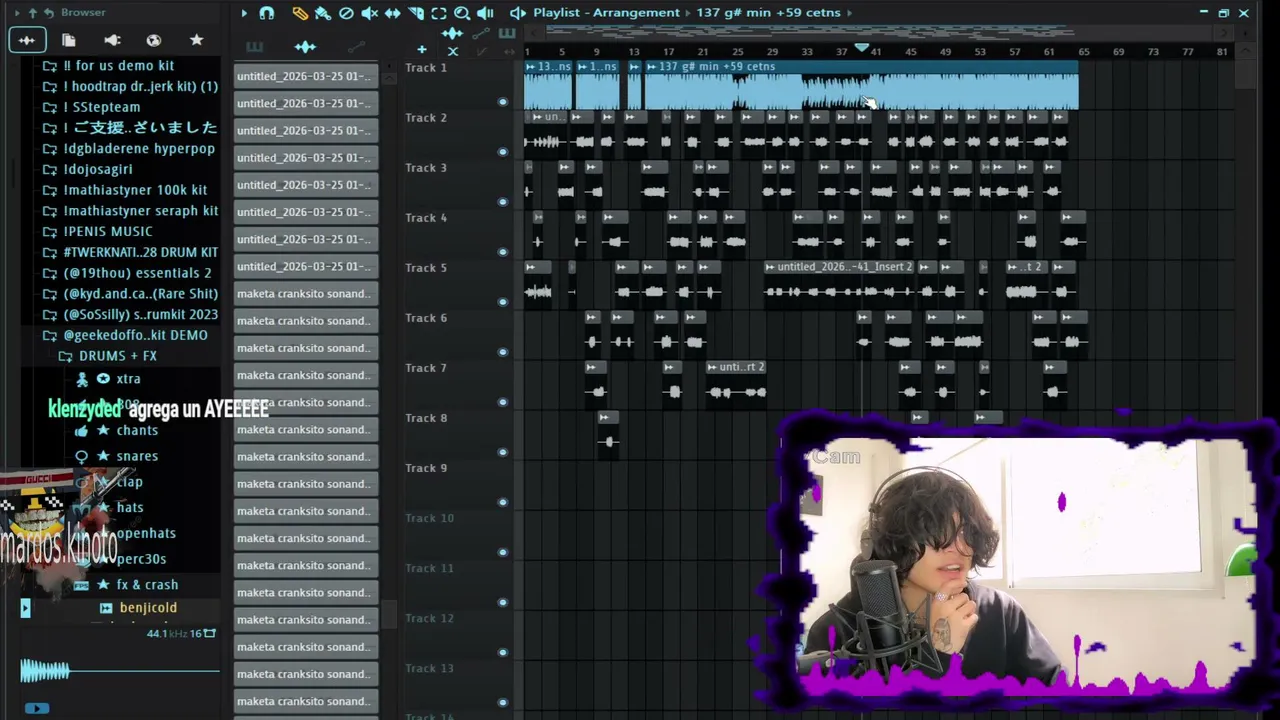Select the (@19thou) essentials 2 folder

[137, 273]
